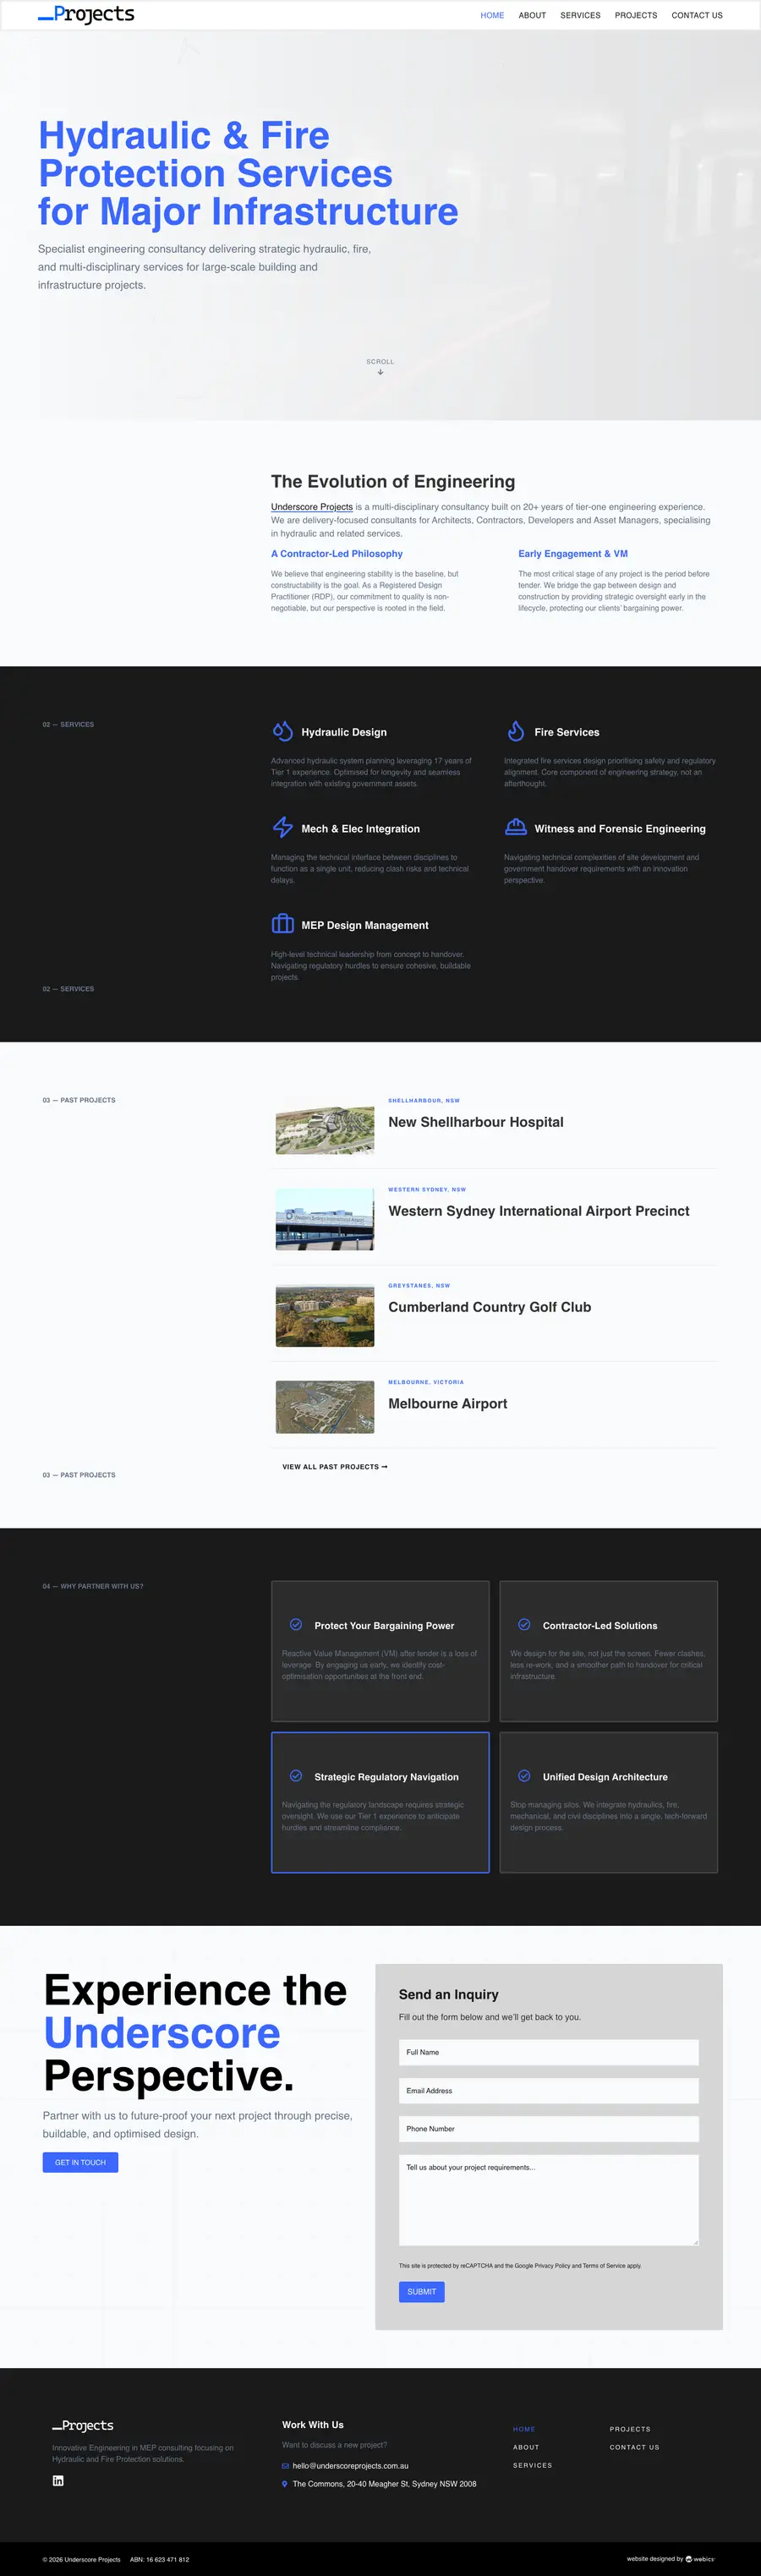
Task: Click the Witness and Forensic Engineering helmet icon
Action: pos(516,827)
